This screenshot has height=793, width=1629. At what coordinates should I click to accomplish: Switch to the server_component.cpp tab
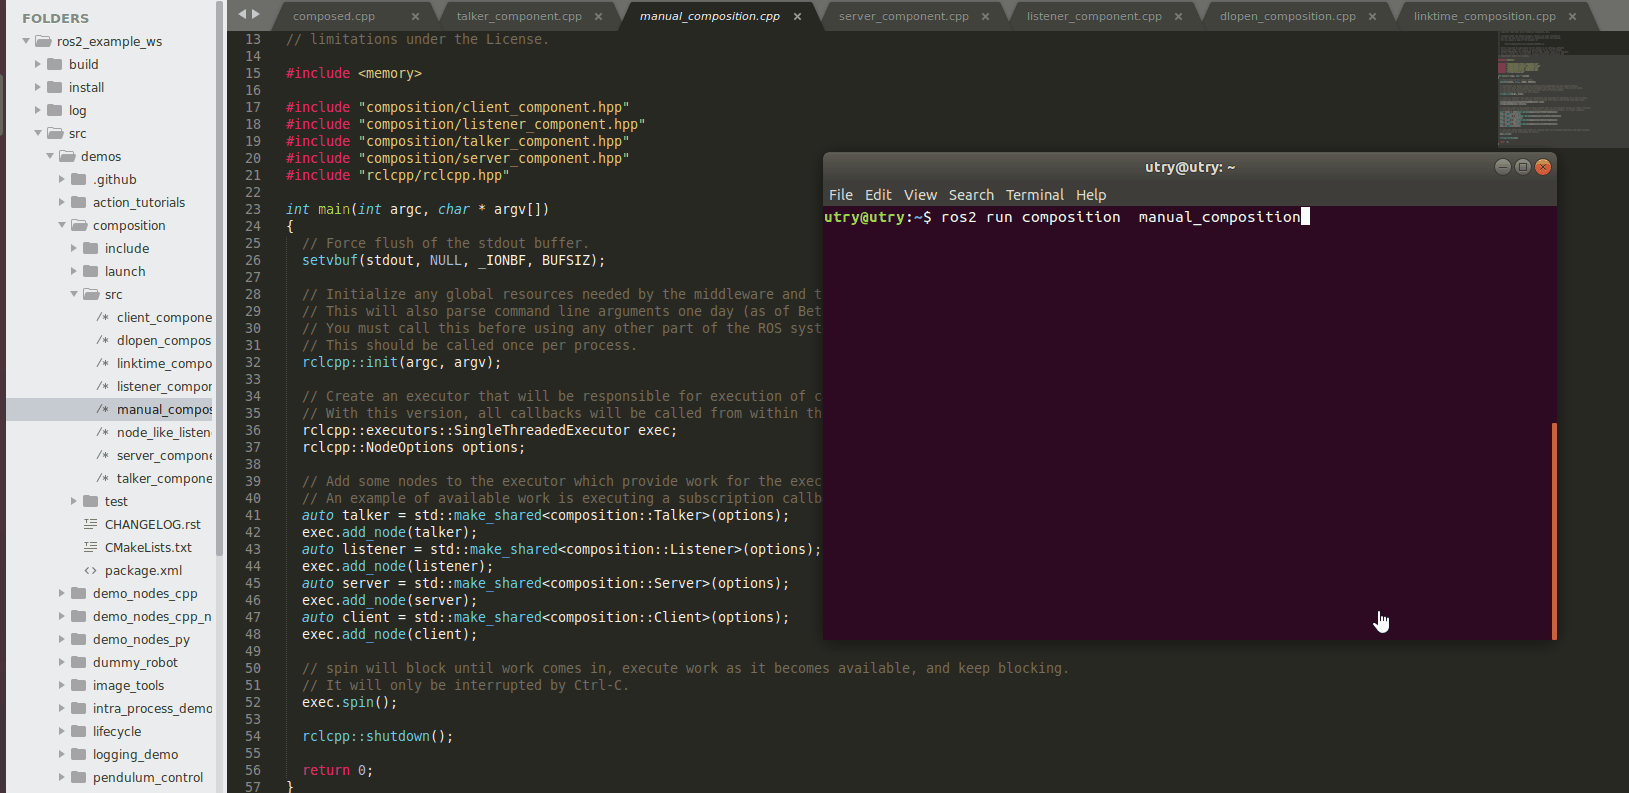point(904,16)
